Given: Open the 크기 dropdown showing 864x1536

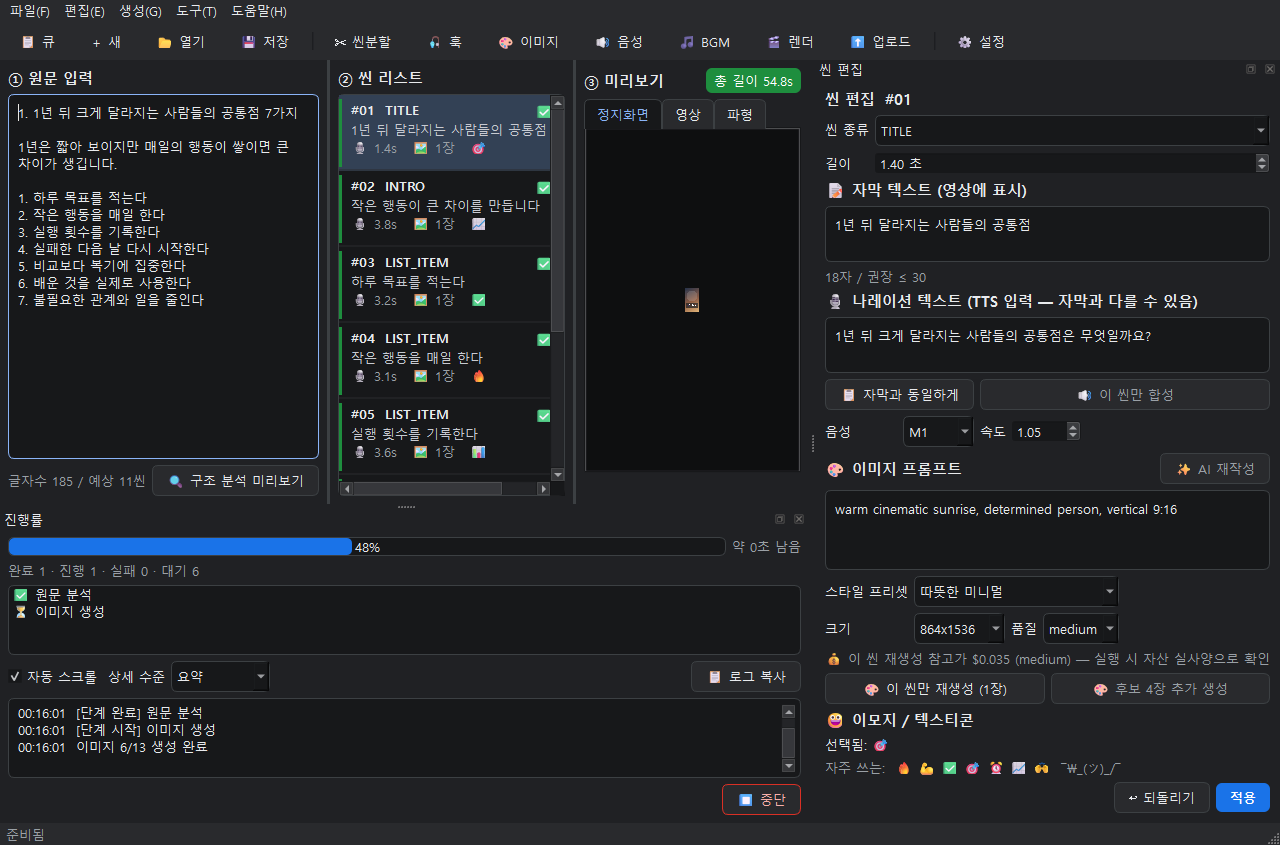Looking at the screenshot, I should coord(959,629).
